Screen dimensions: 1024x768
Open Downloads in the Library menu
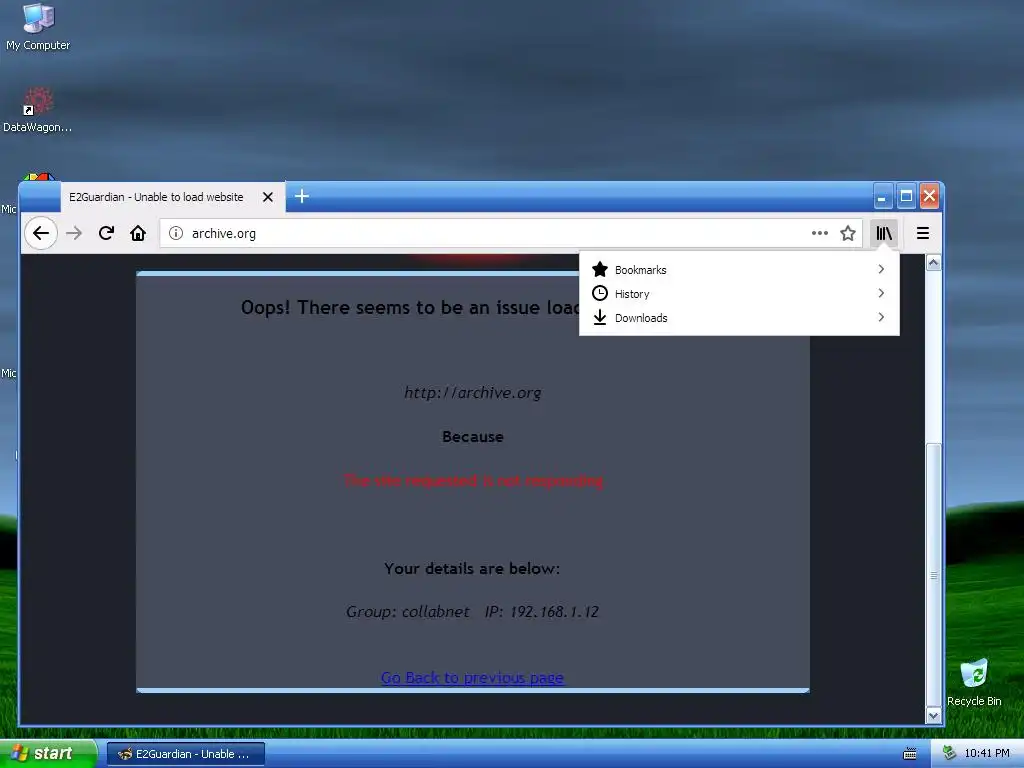[x=739, y=318]
